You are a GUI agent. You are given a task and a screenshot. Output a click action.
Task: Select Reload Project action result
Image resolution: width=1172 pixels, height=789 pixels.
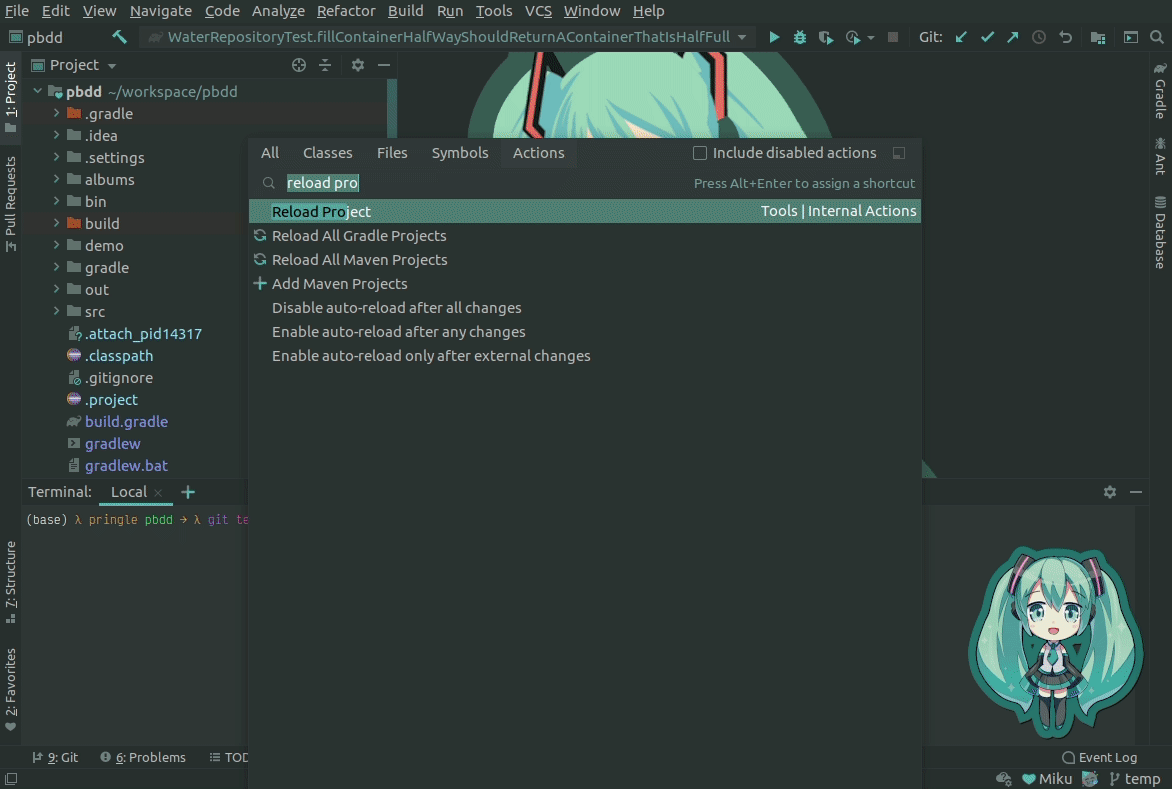pyautogui.click(x=585, y=211)
